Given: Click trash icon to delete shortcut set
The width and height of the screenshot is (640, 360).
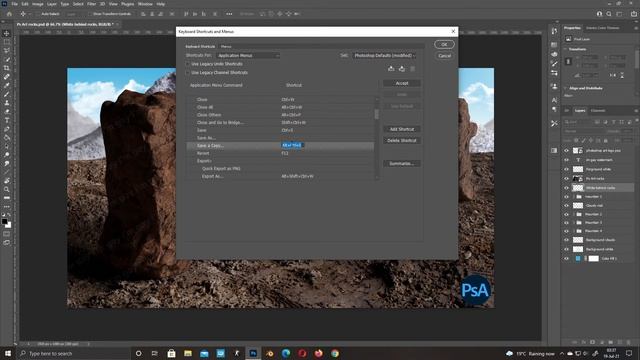Looking at the screenshot, I should pyautogui.click(x=413, y=69).
